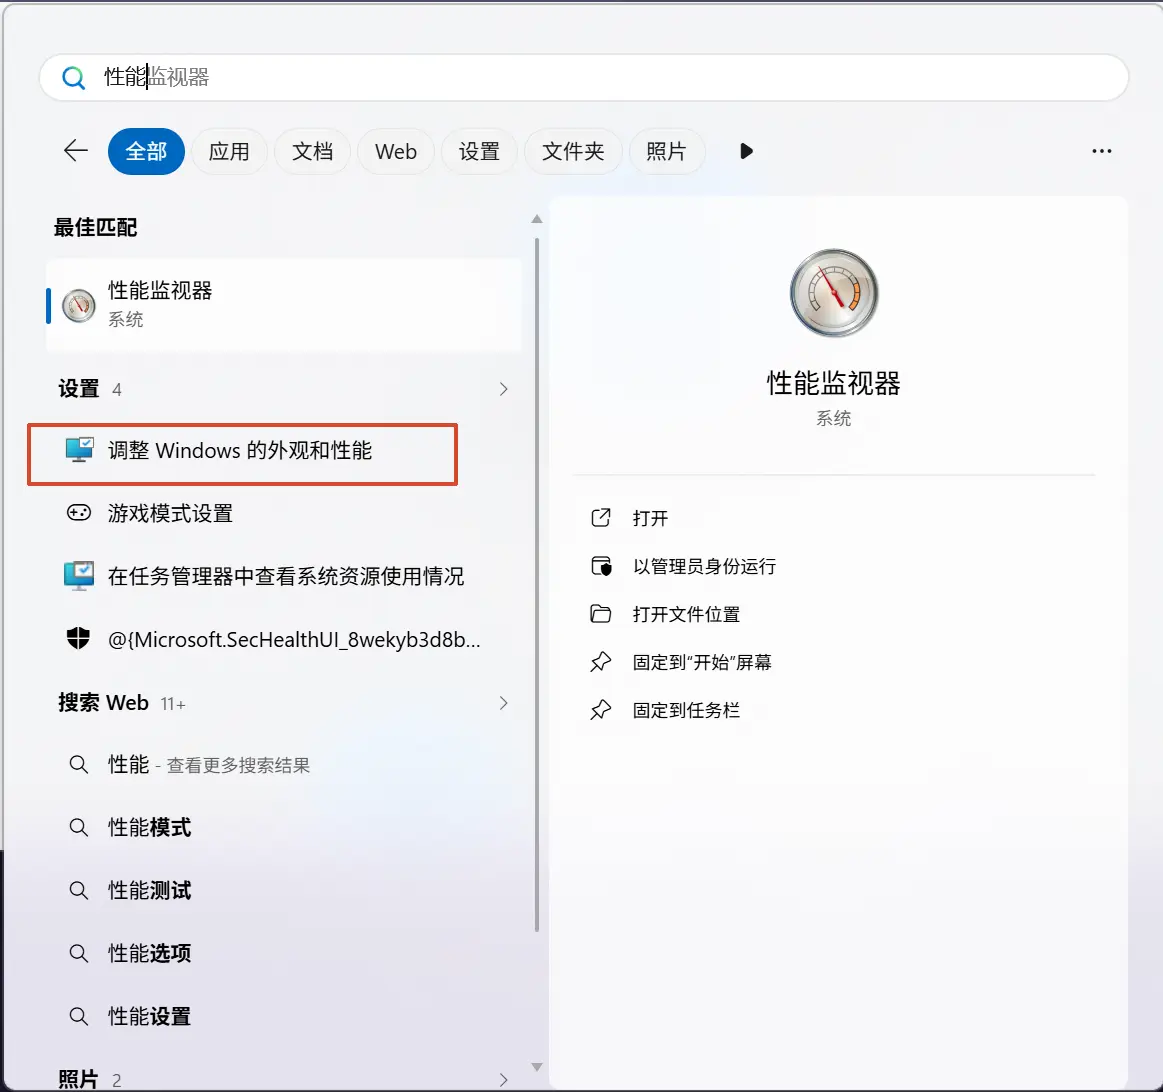This screenshot has height=1092, width=1163.
Task: Choose 固定到“开始”屏幕 action
Action: click(x=702, y=662)
